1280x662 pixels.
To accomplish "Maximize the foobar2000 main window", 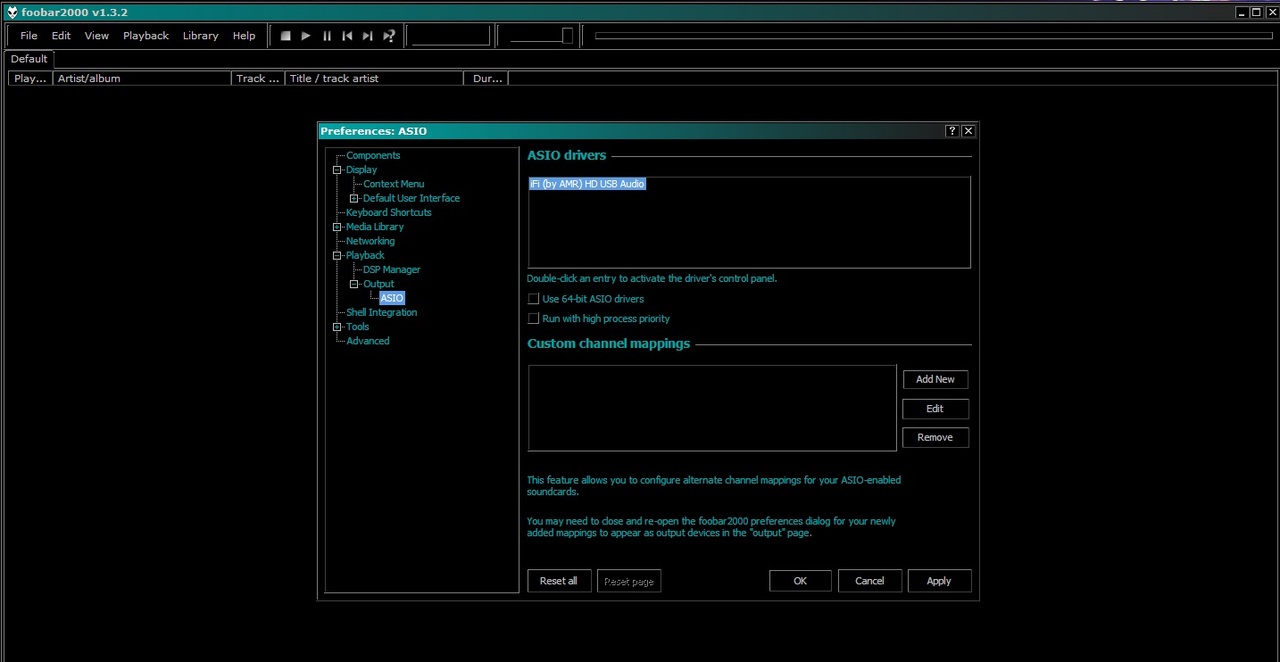I will (1256, 12).
